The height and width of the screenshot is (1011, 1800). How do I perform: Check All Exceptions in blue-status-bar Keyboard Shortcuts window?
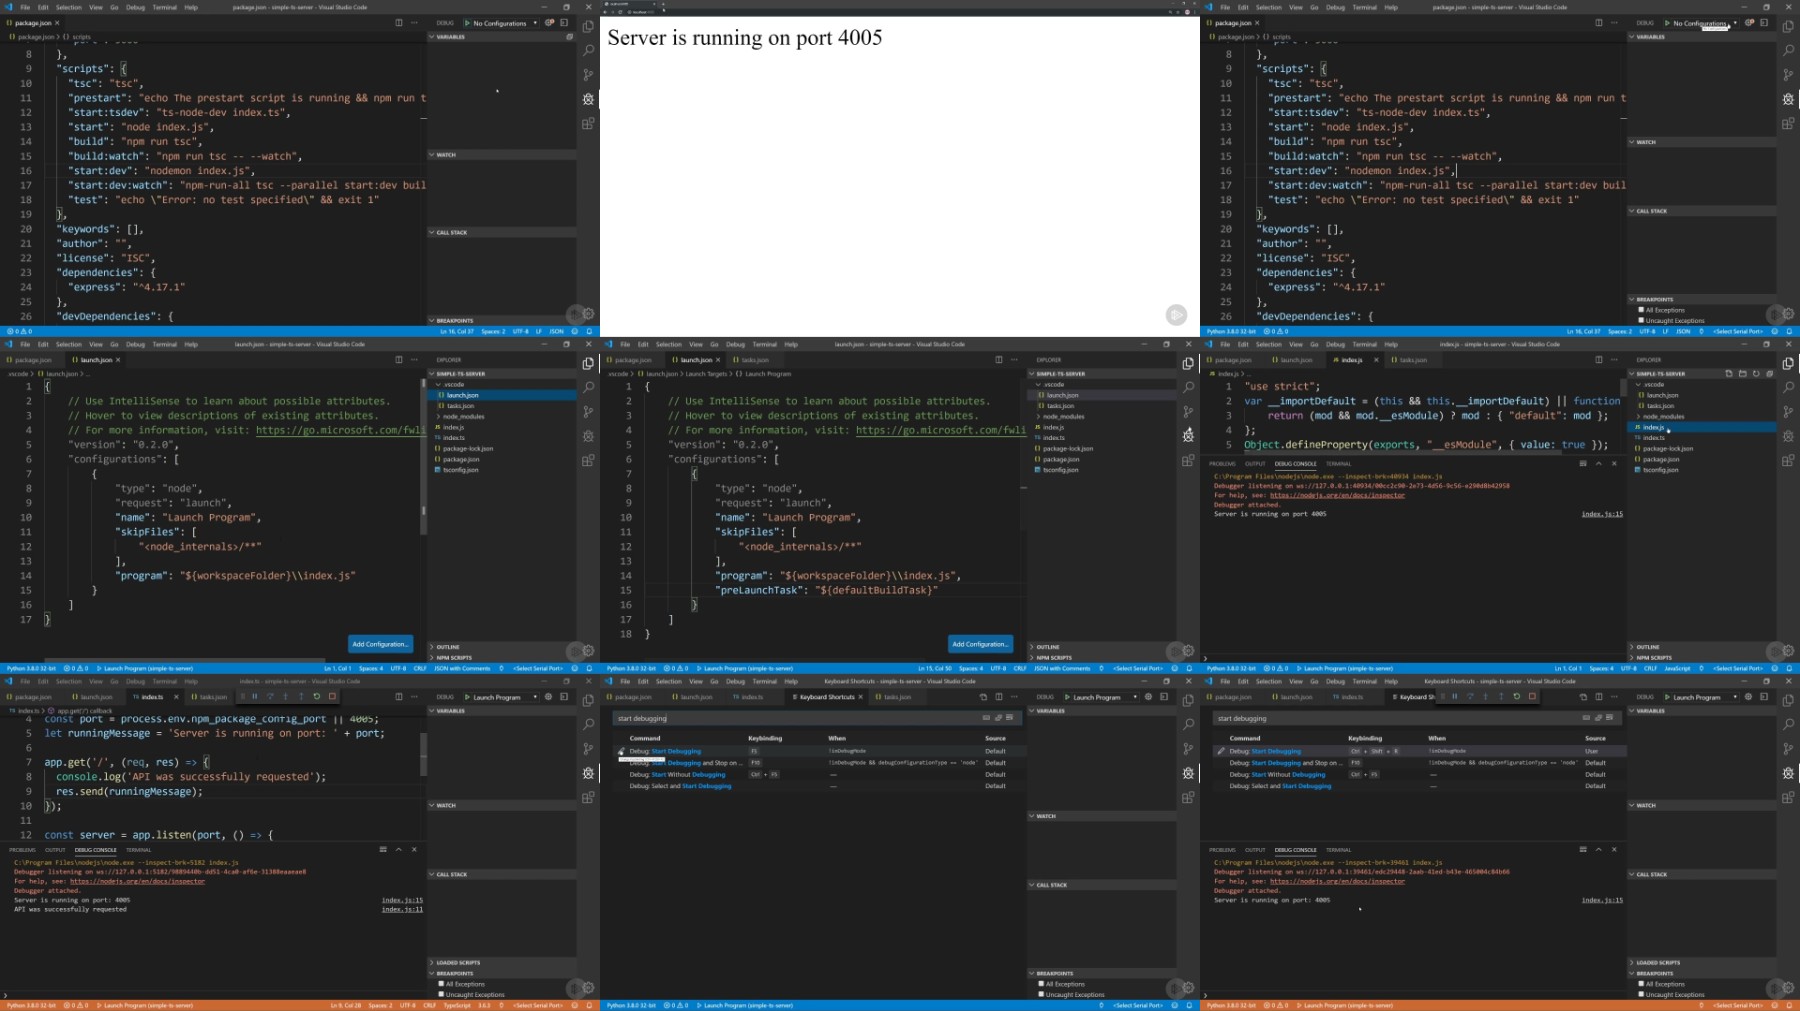pyautogui.click(x=1041, y=984)
